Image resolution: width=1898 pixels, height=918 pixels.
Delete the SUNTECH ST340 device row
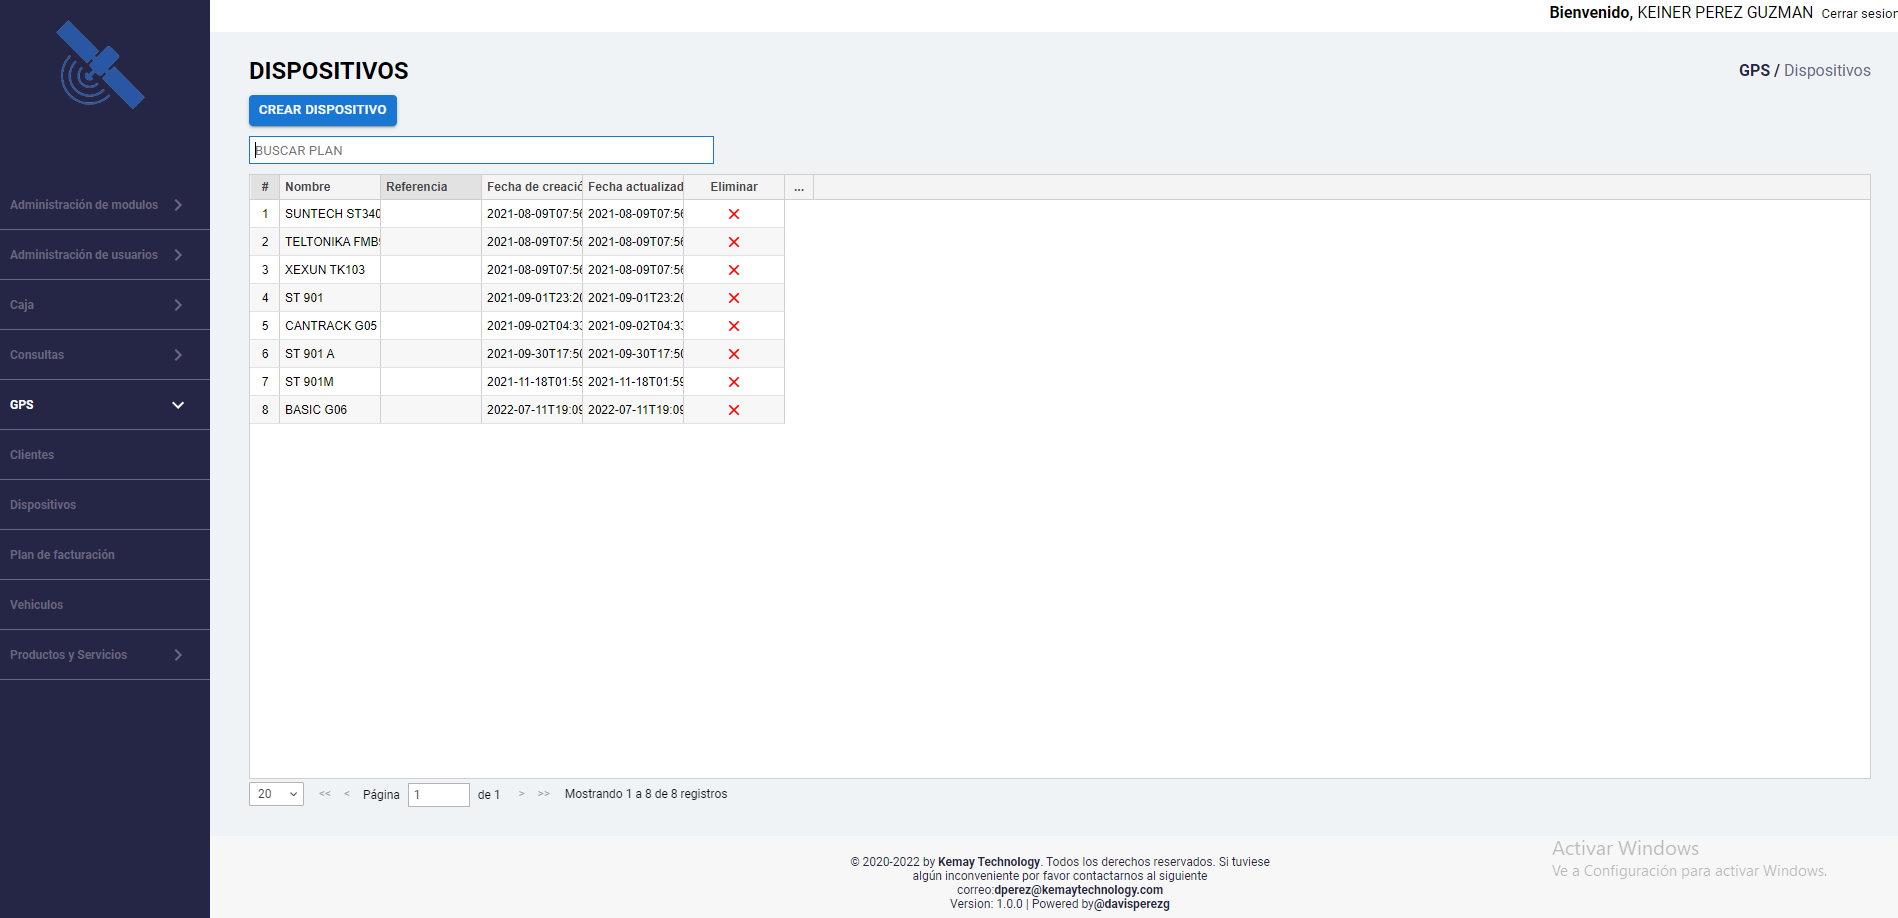click(734, 214)
